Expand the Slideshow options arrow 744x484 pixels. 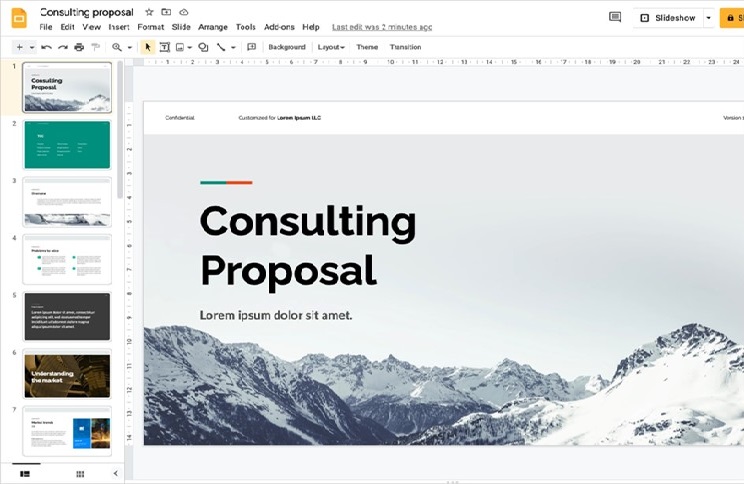[x=708, y=18]
